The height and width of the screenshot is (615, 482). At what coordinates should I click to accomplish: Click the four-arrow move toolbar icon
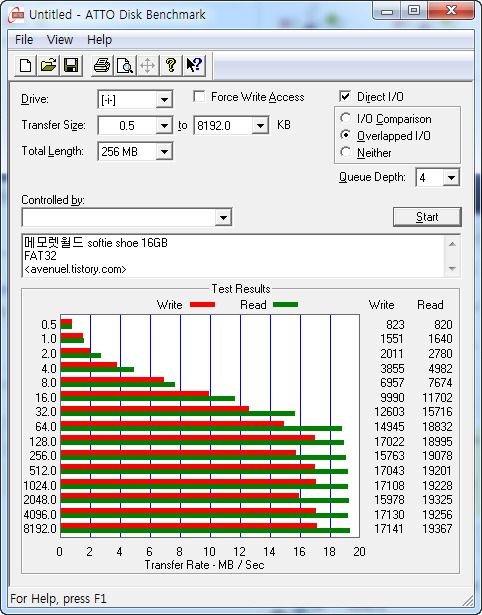[x=147, y=65]
